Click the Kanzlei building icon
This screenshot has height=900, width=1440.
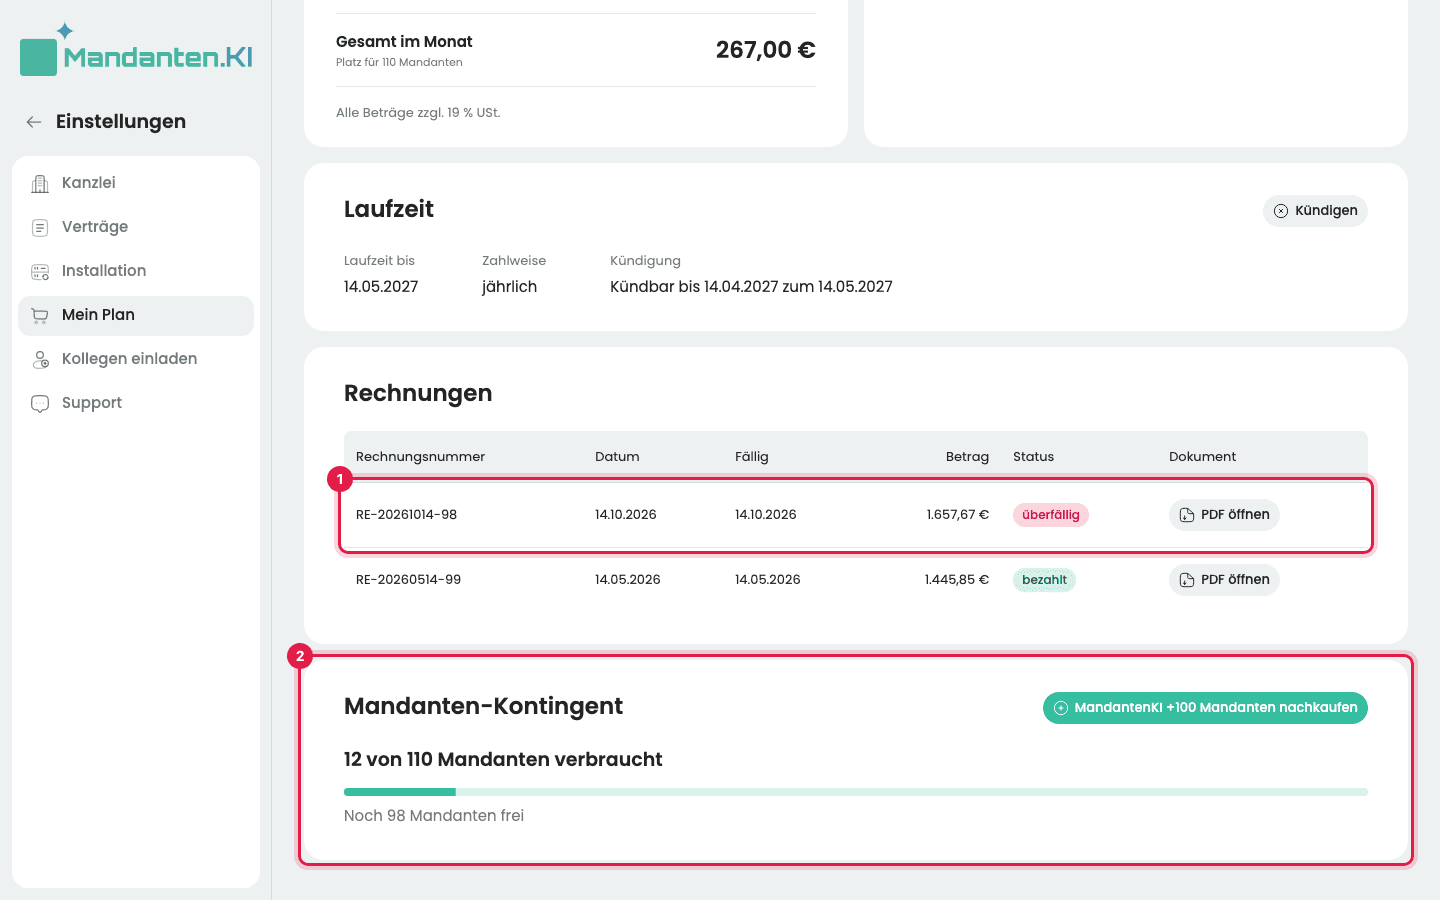click(40, 183)
